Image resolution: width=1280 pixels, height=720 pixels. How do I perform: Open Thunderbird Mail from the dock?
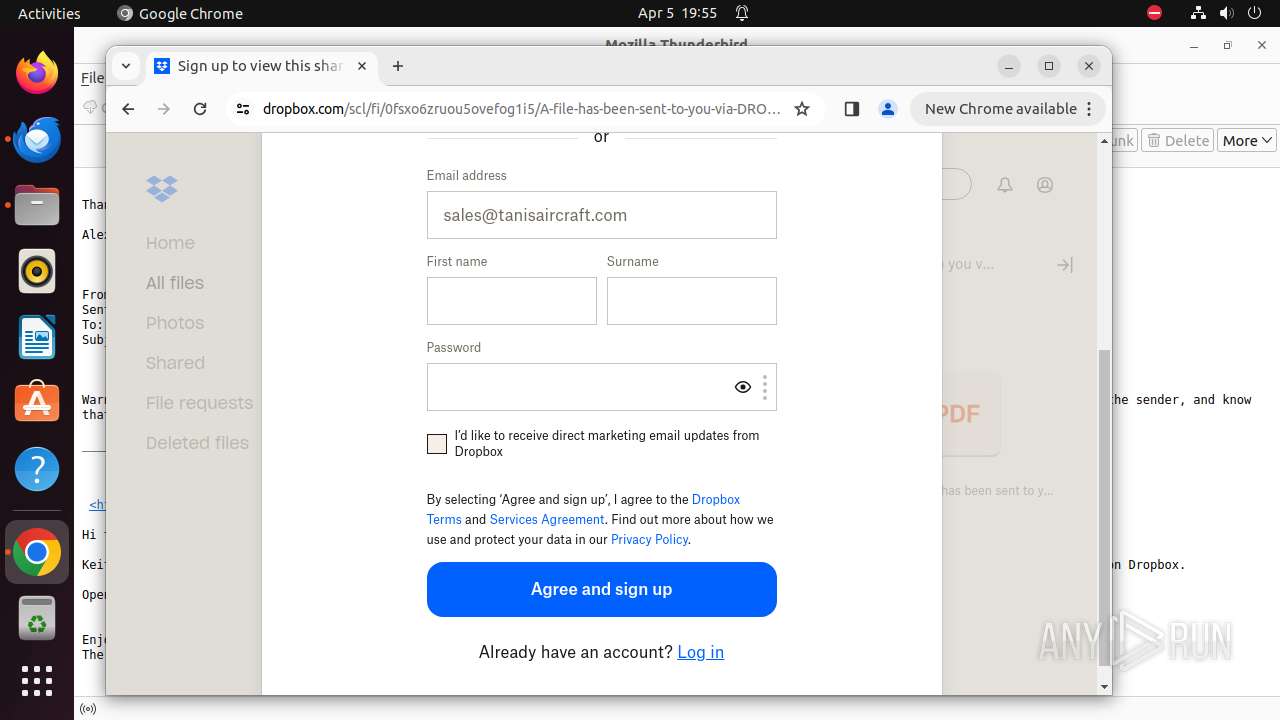37,139
